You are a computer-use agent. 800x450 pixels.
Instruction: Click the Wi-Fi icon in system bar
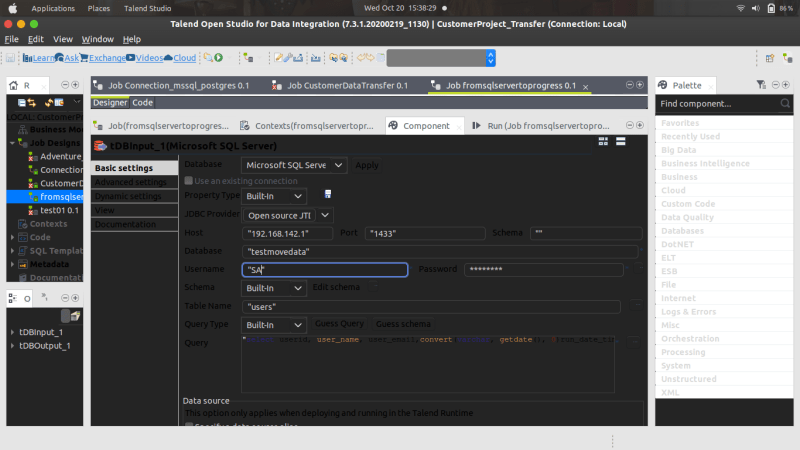click(x=740, y=8)
